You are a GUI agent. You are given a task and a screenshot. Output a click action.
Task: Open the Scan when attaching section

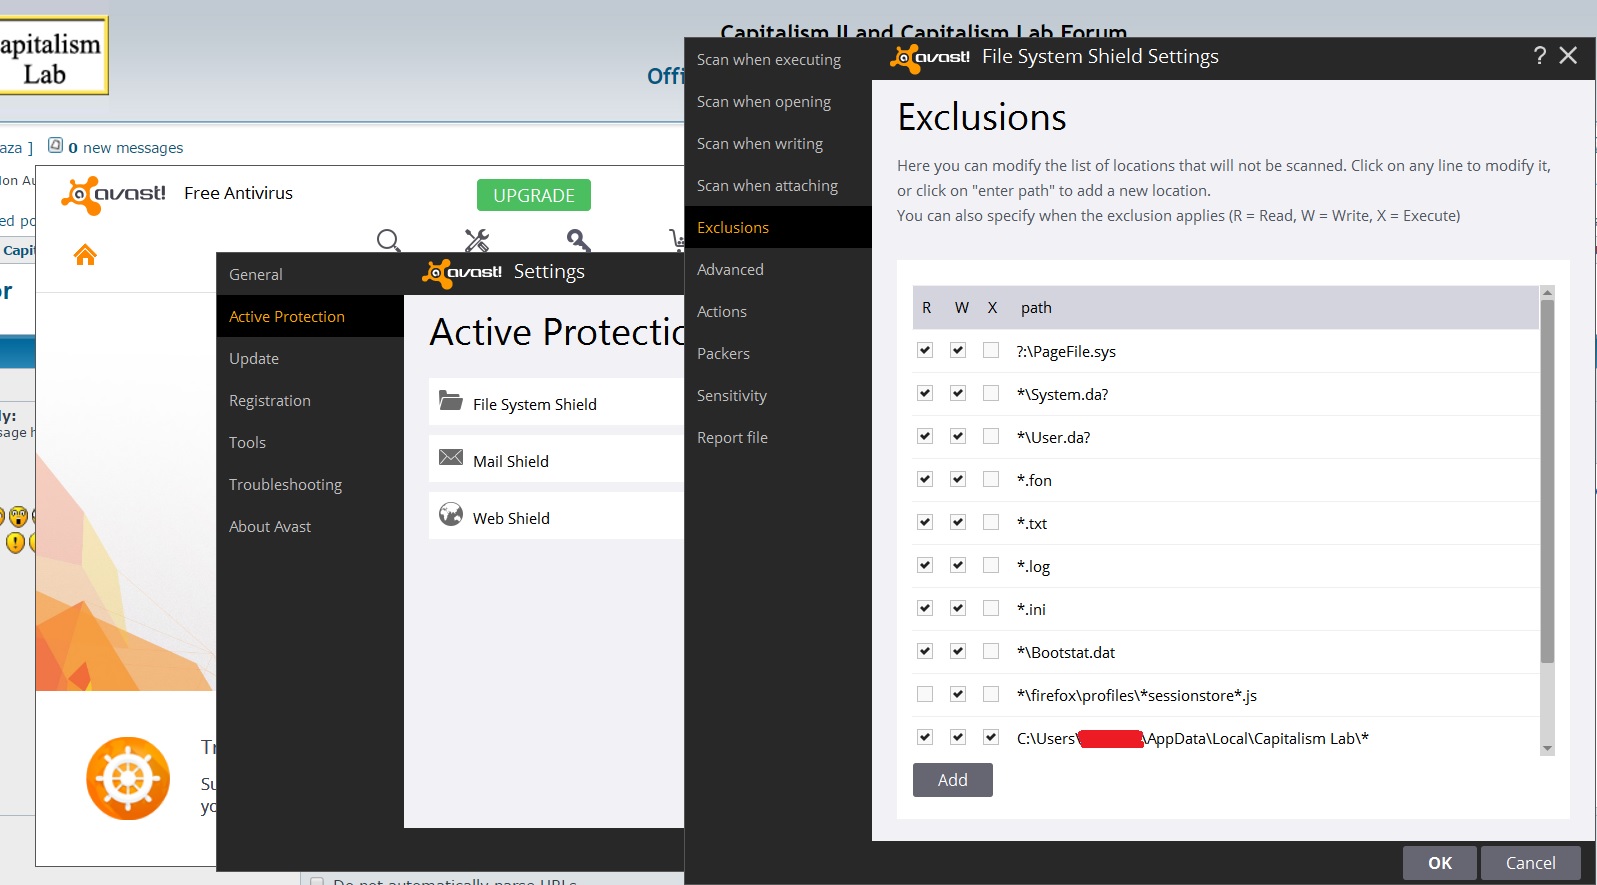pyautogui.click(x=778, y=185)
